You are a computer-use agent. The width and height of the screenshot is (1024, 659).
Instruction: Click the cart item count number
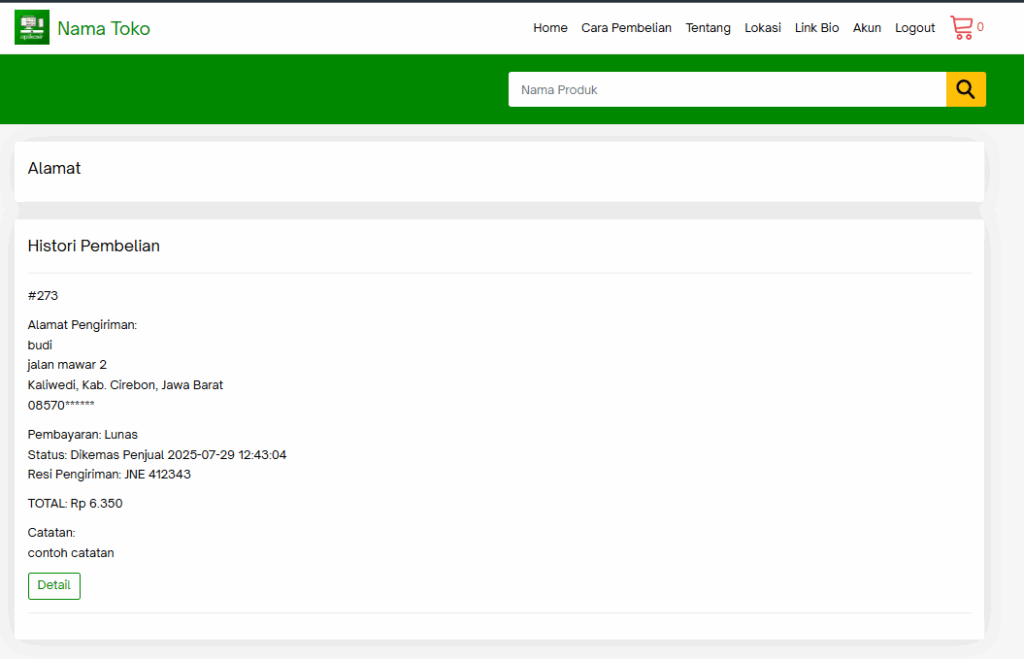click(980, 27)
